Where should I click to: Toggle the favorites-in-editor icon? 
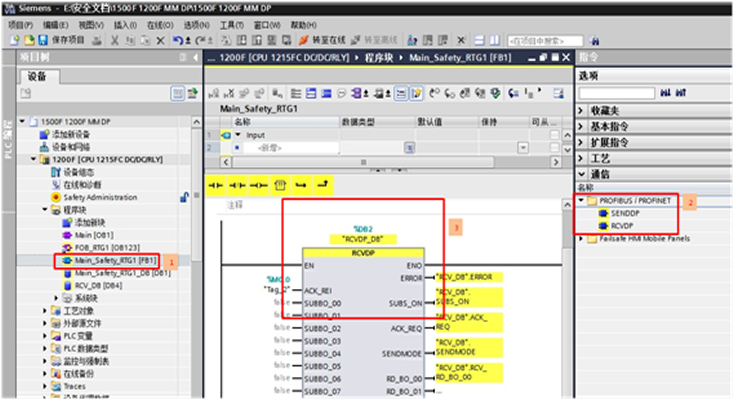(416, 94)
